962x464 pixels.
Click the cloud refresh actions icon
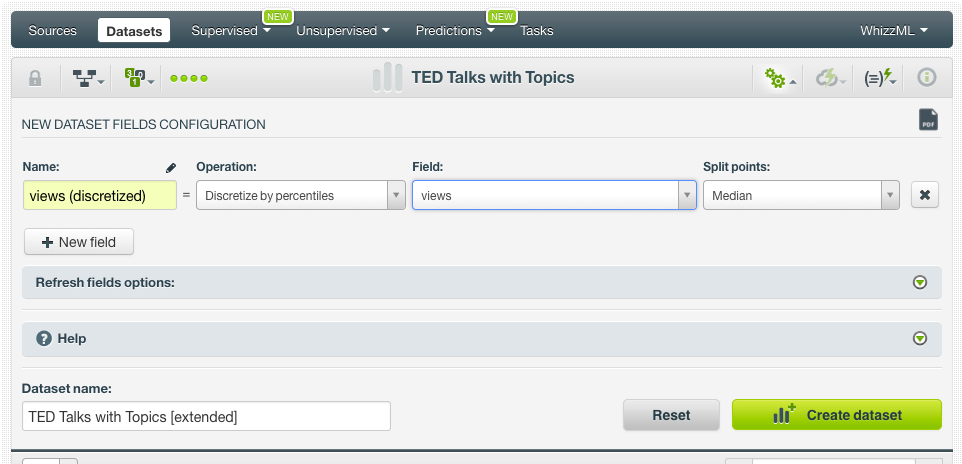pyautogui.click(x=830, y=78)
